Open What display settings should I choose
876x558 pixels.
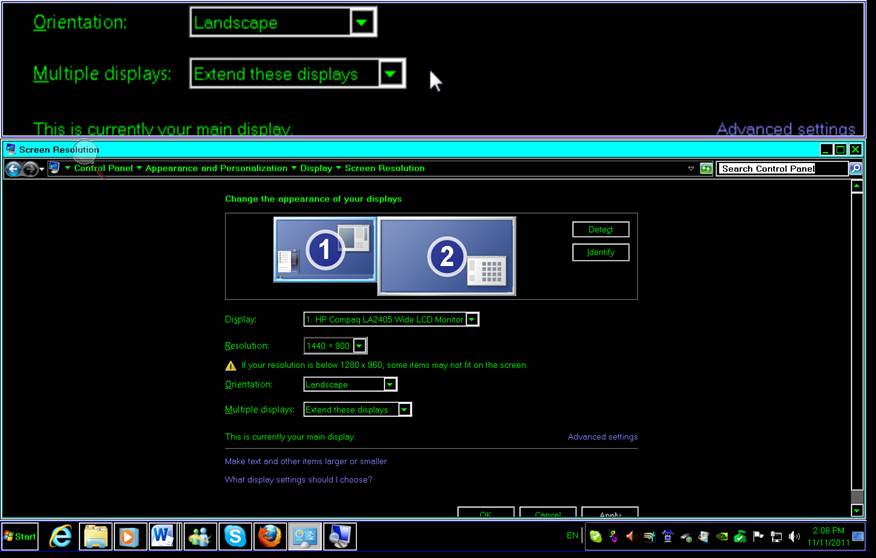298,480
